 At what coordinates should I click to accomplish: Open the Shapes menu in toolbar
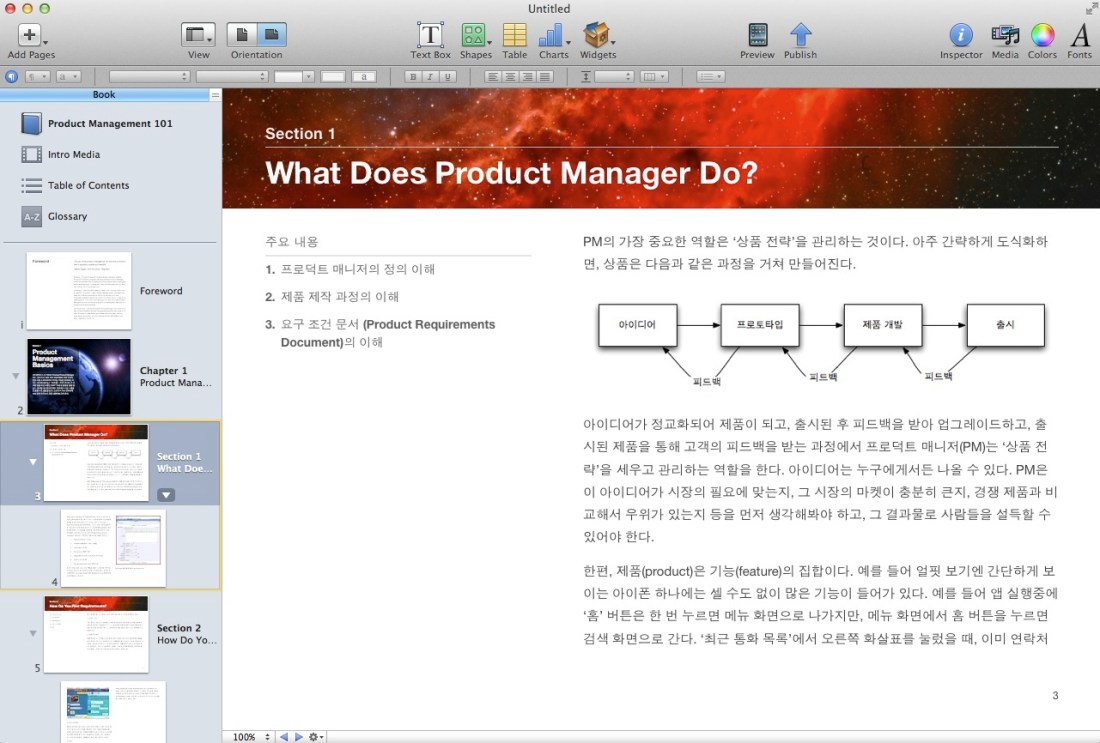pos(475,36)
